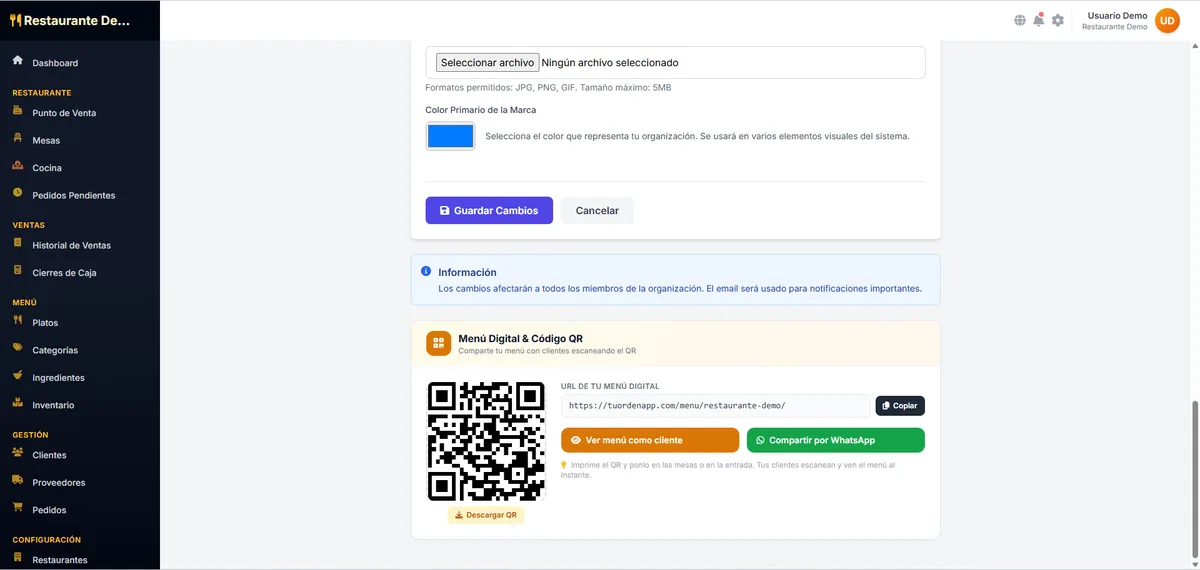
Task: Click the Cocina sidebar icon
Action: [x=18, y=166]
